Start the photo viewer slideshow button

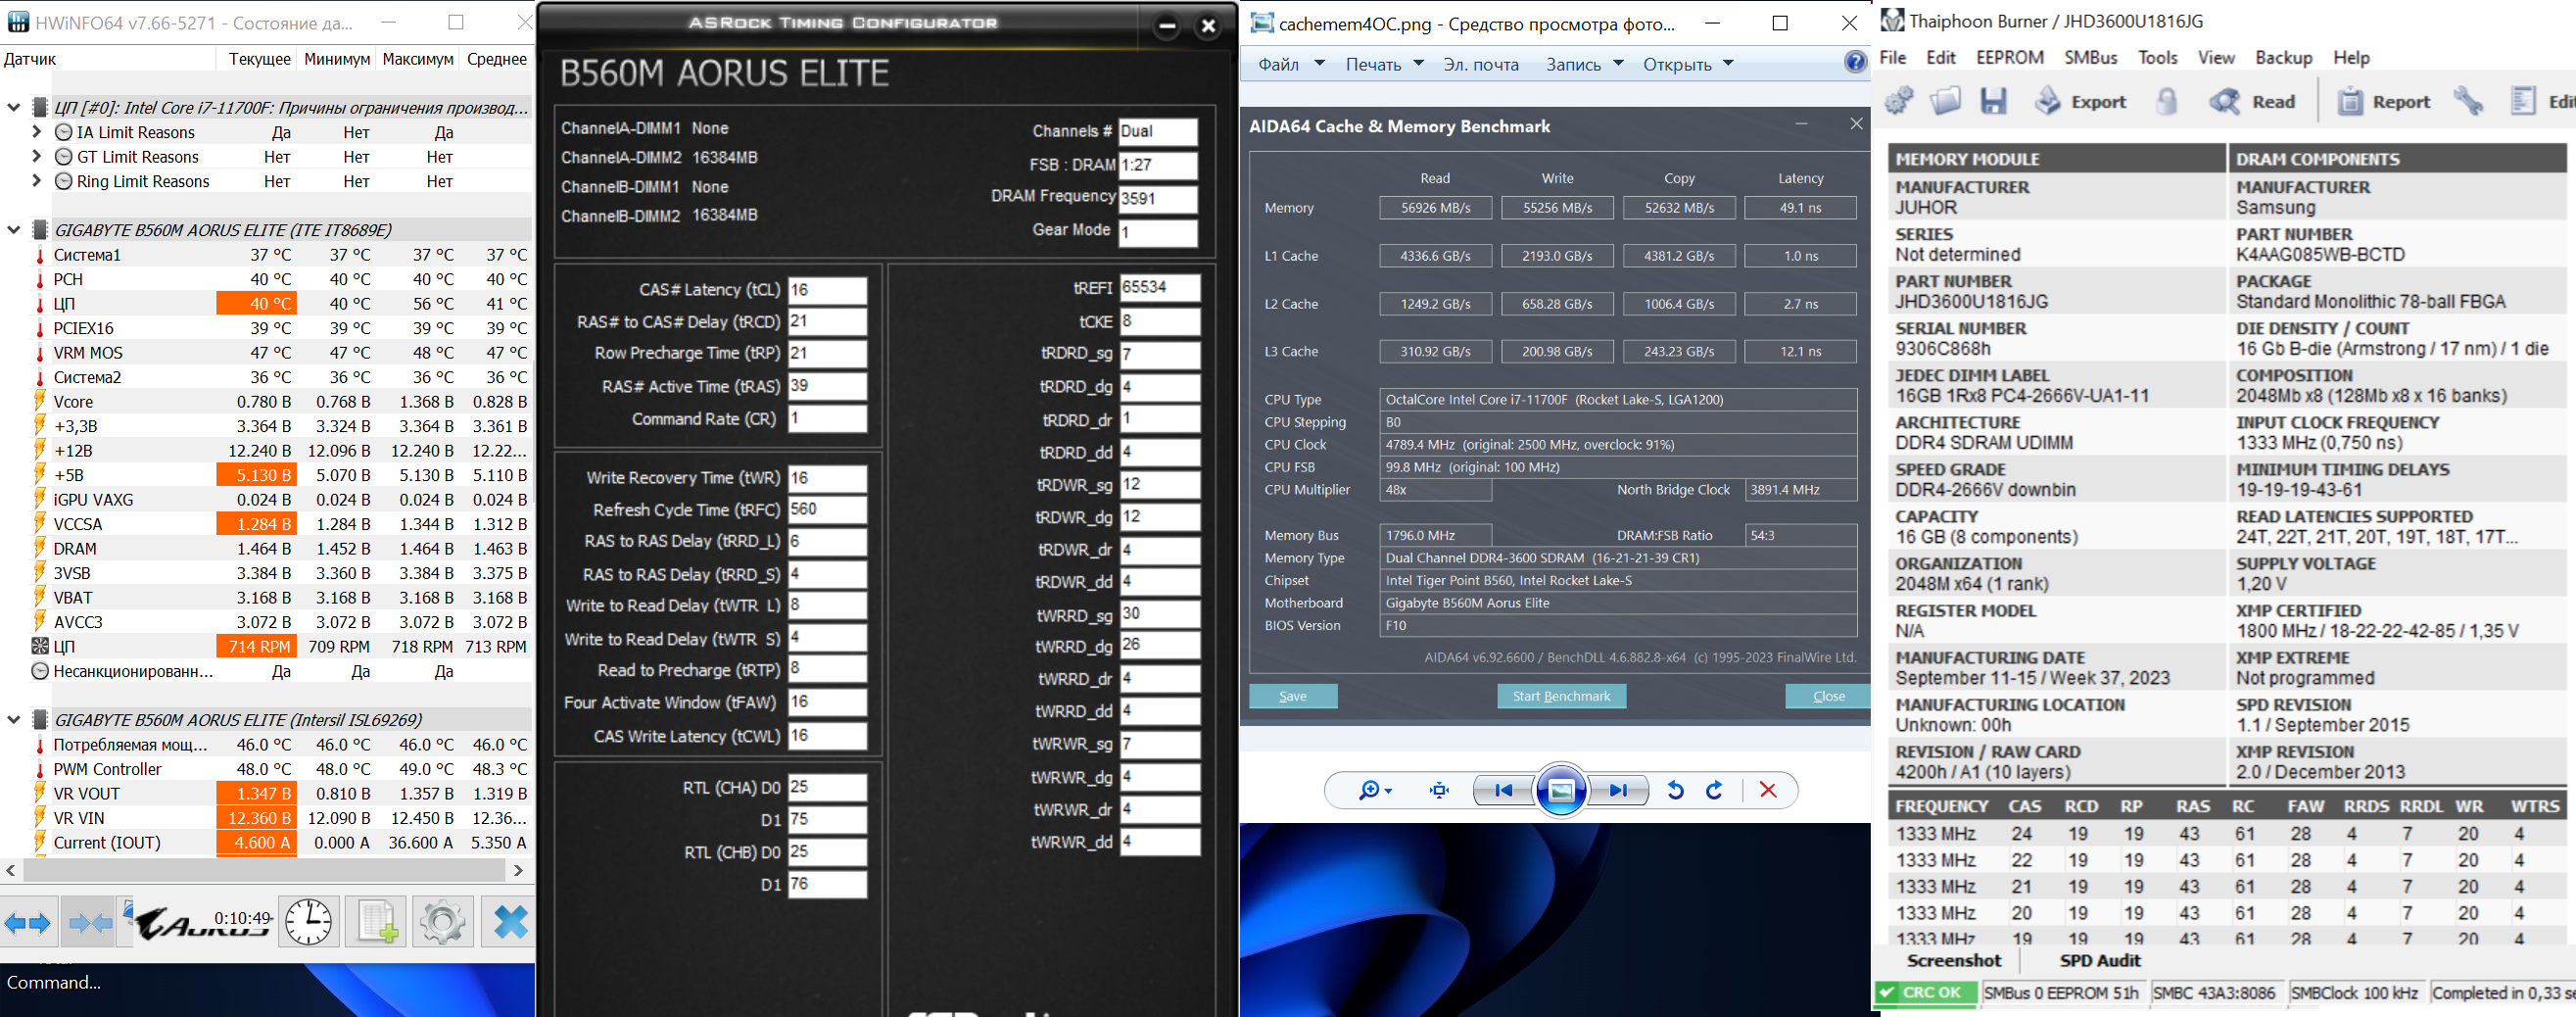click(1561, 791)
